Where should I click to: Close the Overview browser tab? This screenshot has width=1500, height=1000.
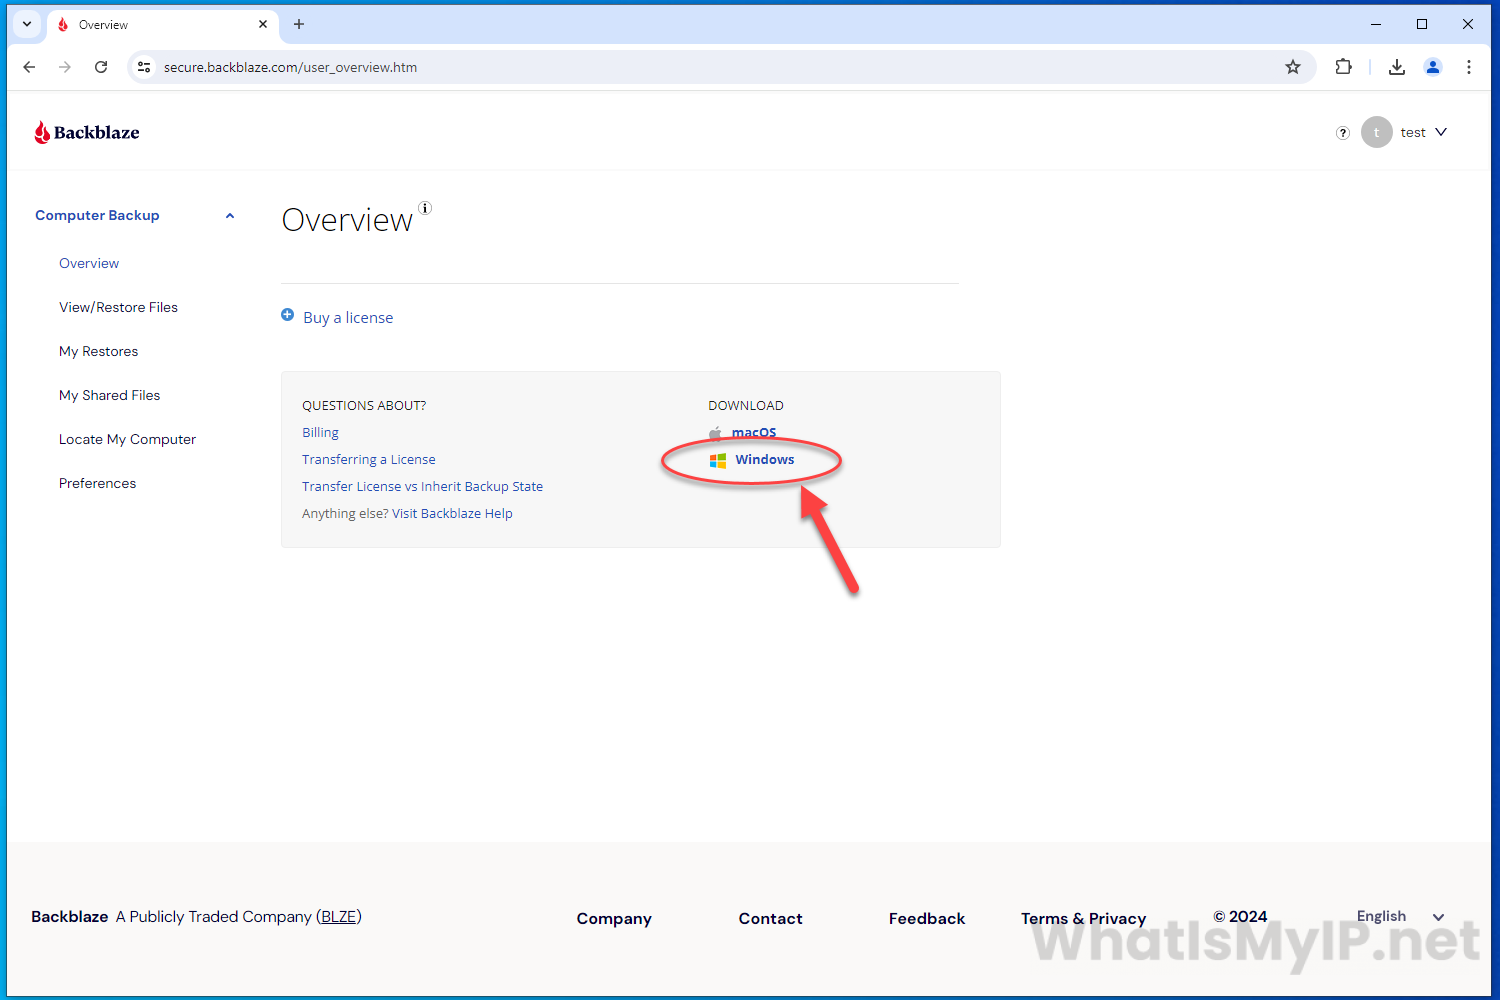click(x=263, y=24)
